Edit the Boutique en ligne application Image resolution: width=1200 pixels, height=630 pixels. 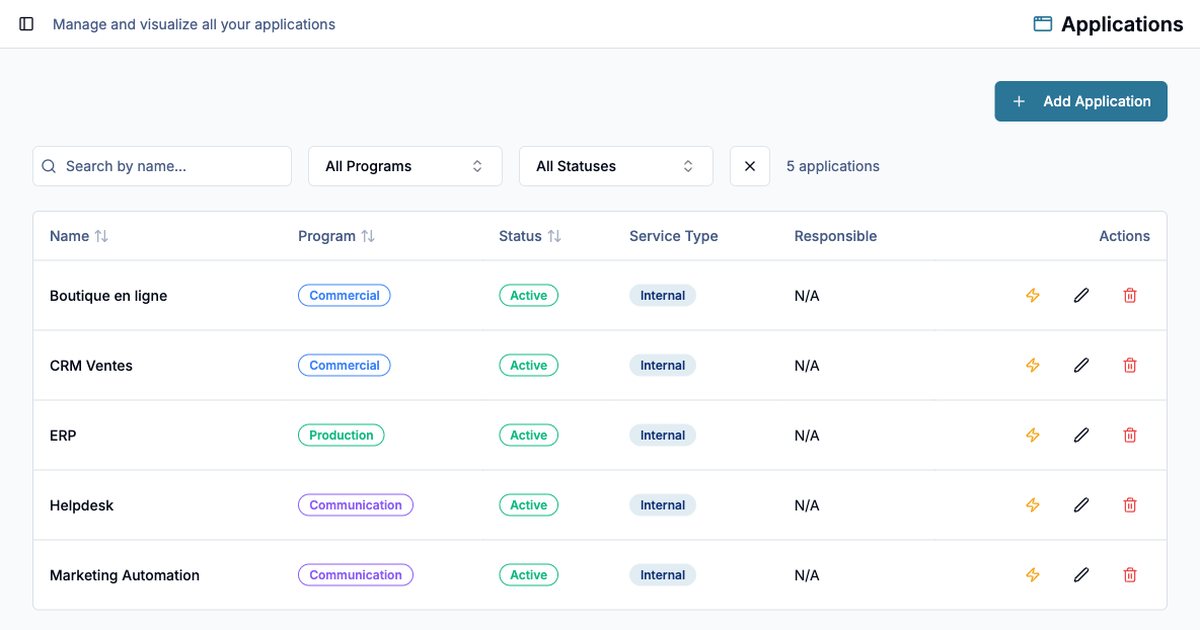click(1081, 295)
